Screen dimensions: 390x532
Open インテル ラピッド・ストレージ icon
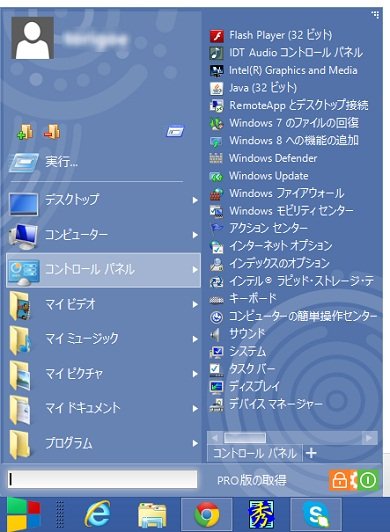point(217,282)
